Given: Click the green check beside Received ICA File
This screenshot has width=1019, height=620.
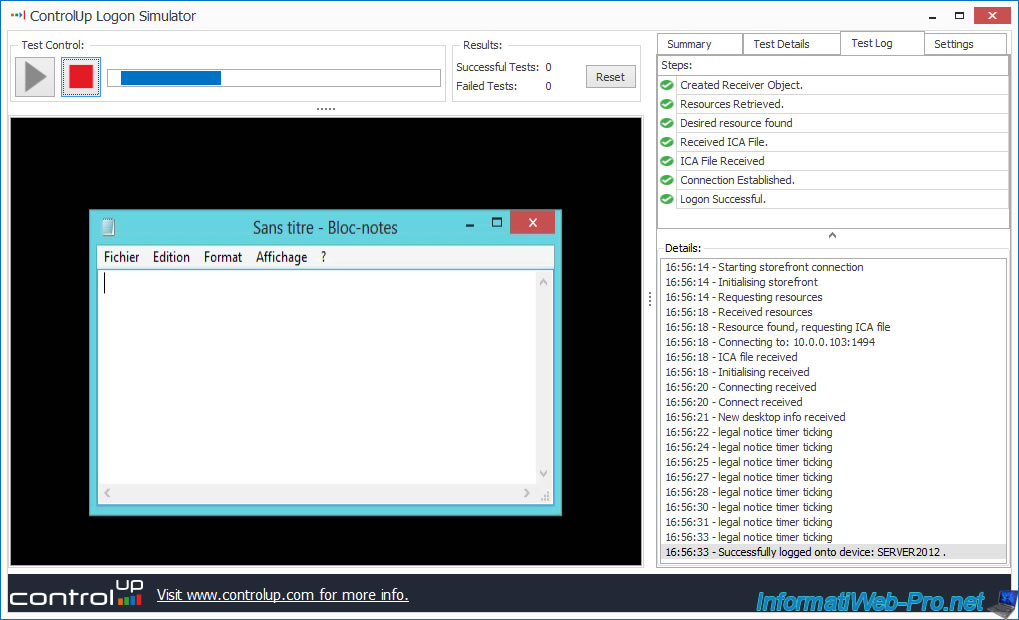Looking at the screenshot, I should (x=667, y=142).
